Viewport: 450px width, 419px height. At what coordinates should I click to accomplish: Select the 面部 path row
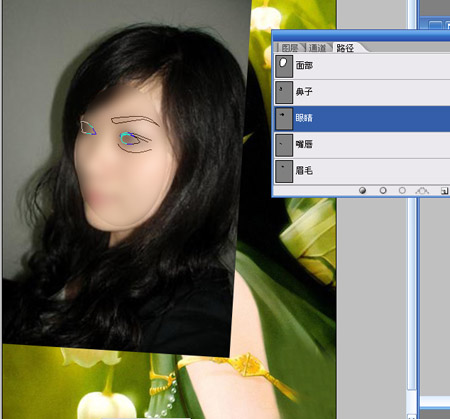(x=362, y=66)
